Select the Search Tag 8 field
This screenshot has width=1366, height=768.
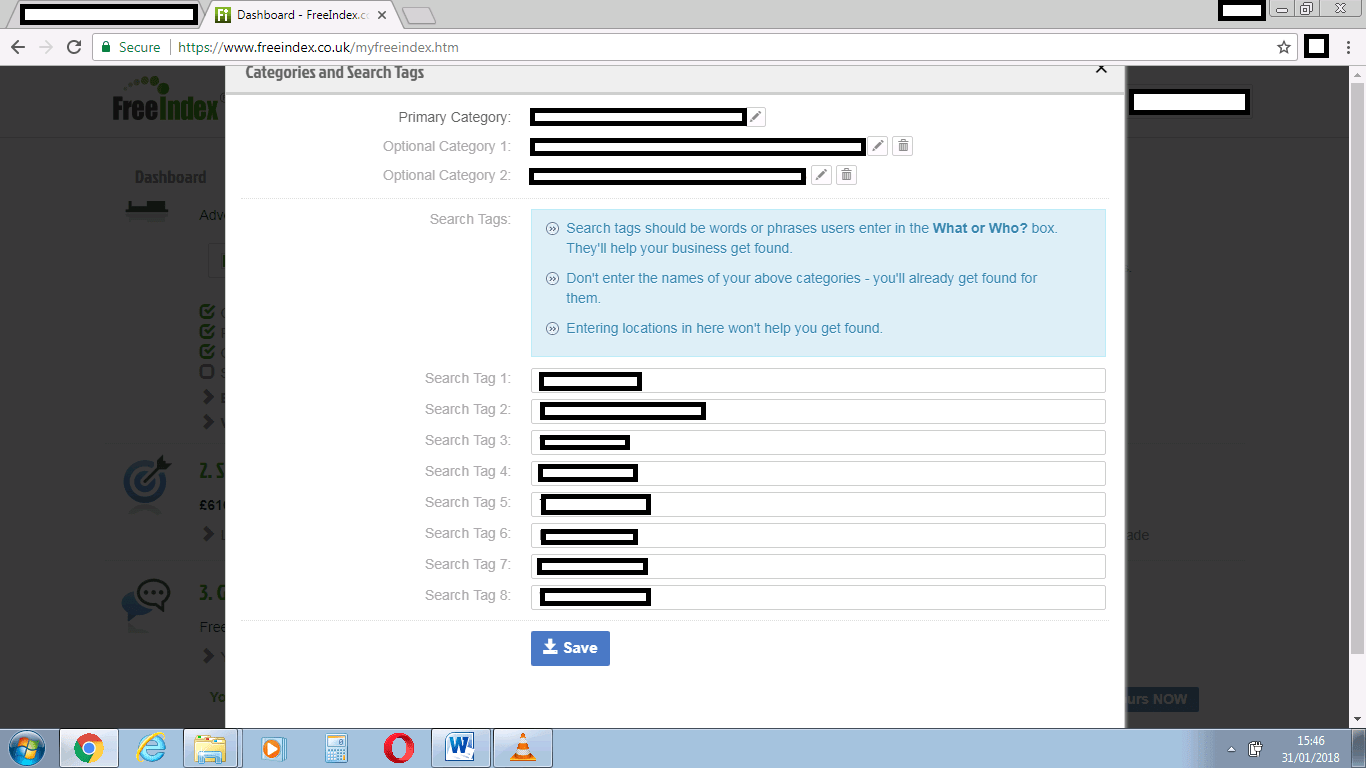(870, 597)
